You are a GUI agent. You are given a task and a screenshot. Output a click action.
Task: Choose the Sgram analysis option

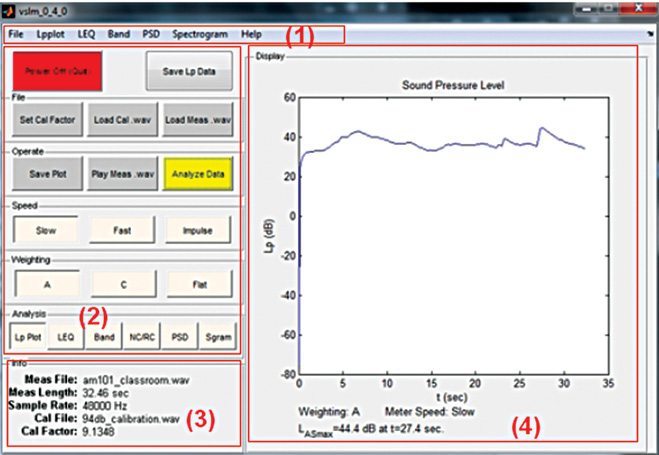pyautogui.click(x=217, y=338)
